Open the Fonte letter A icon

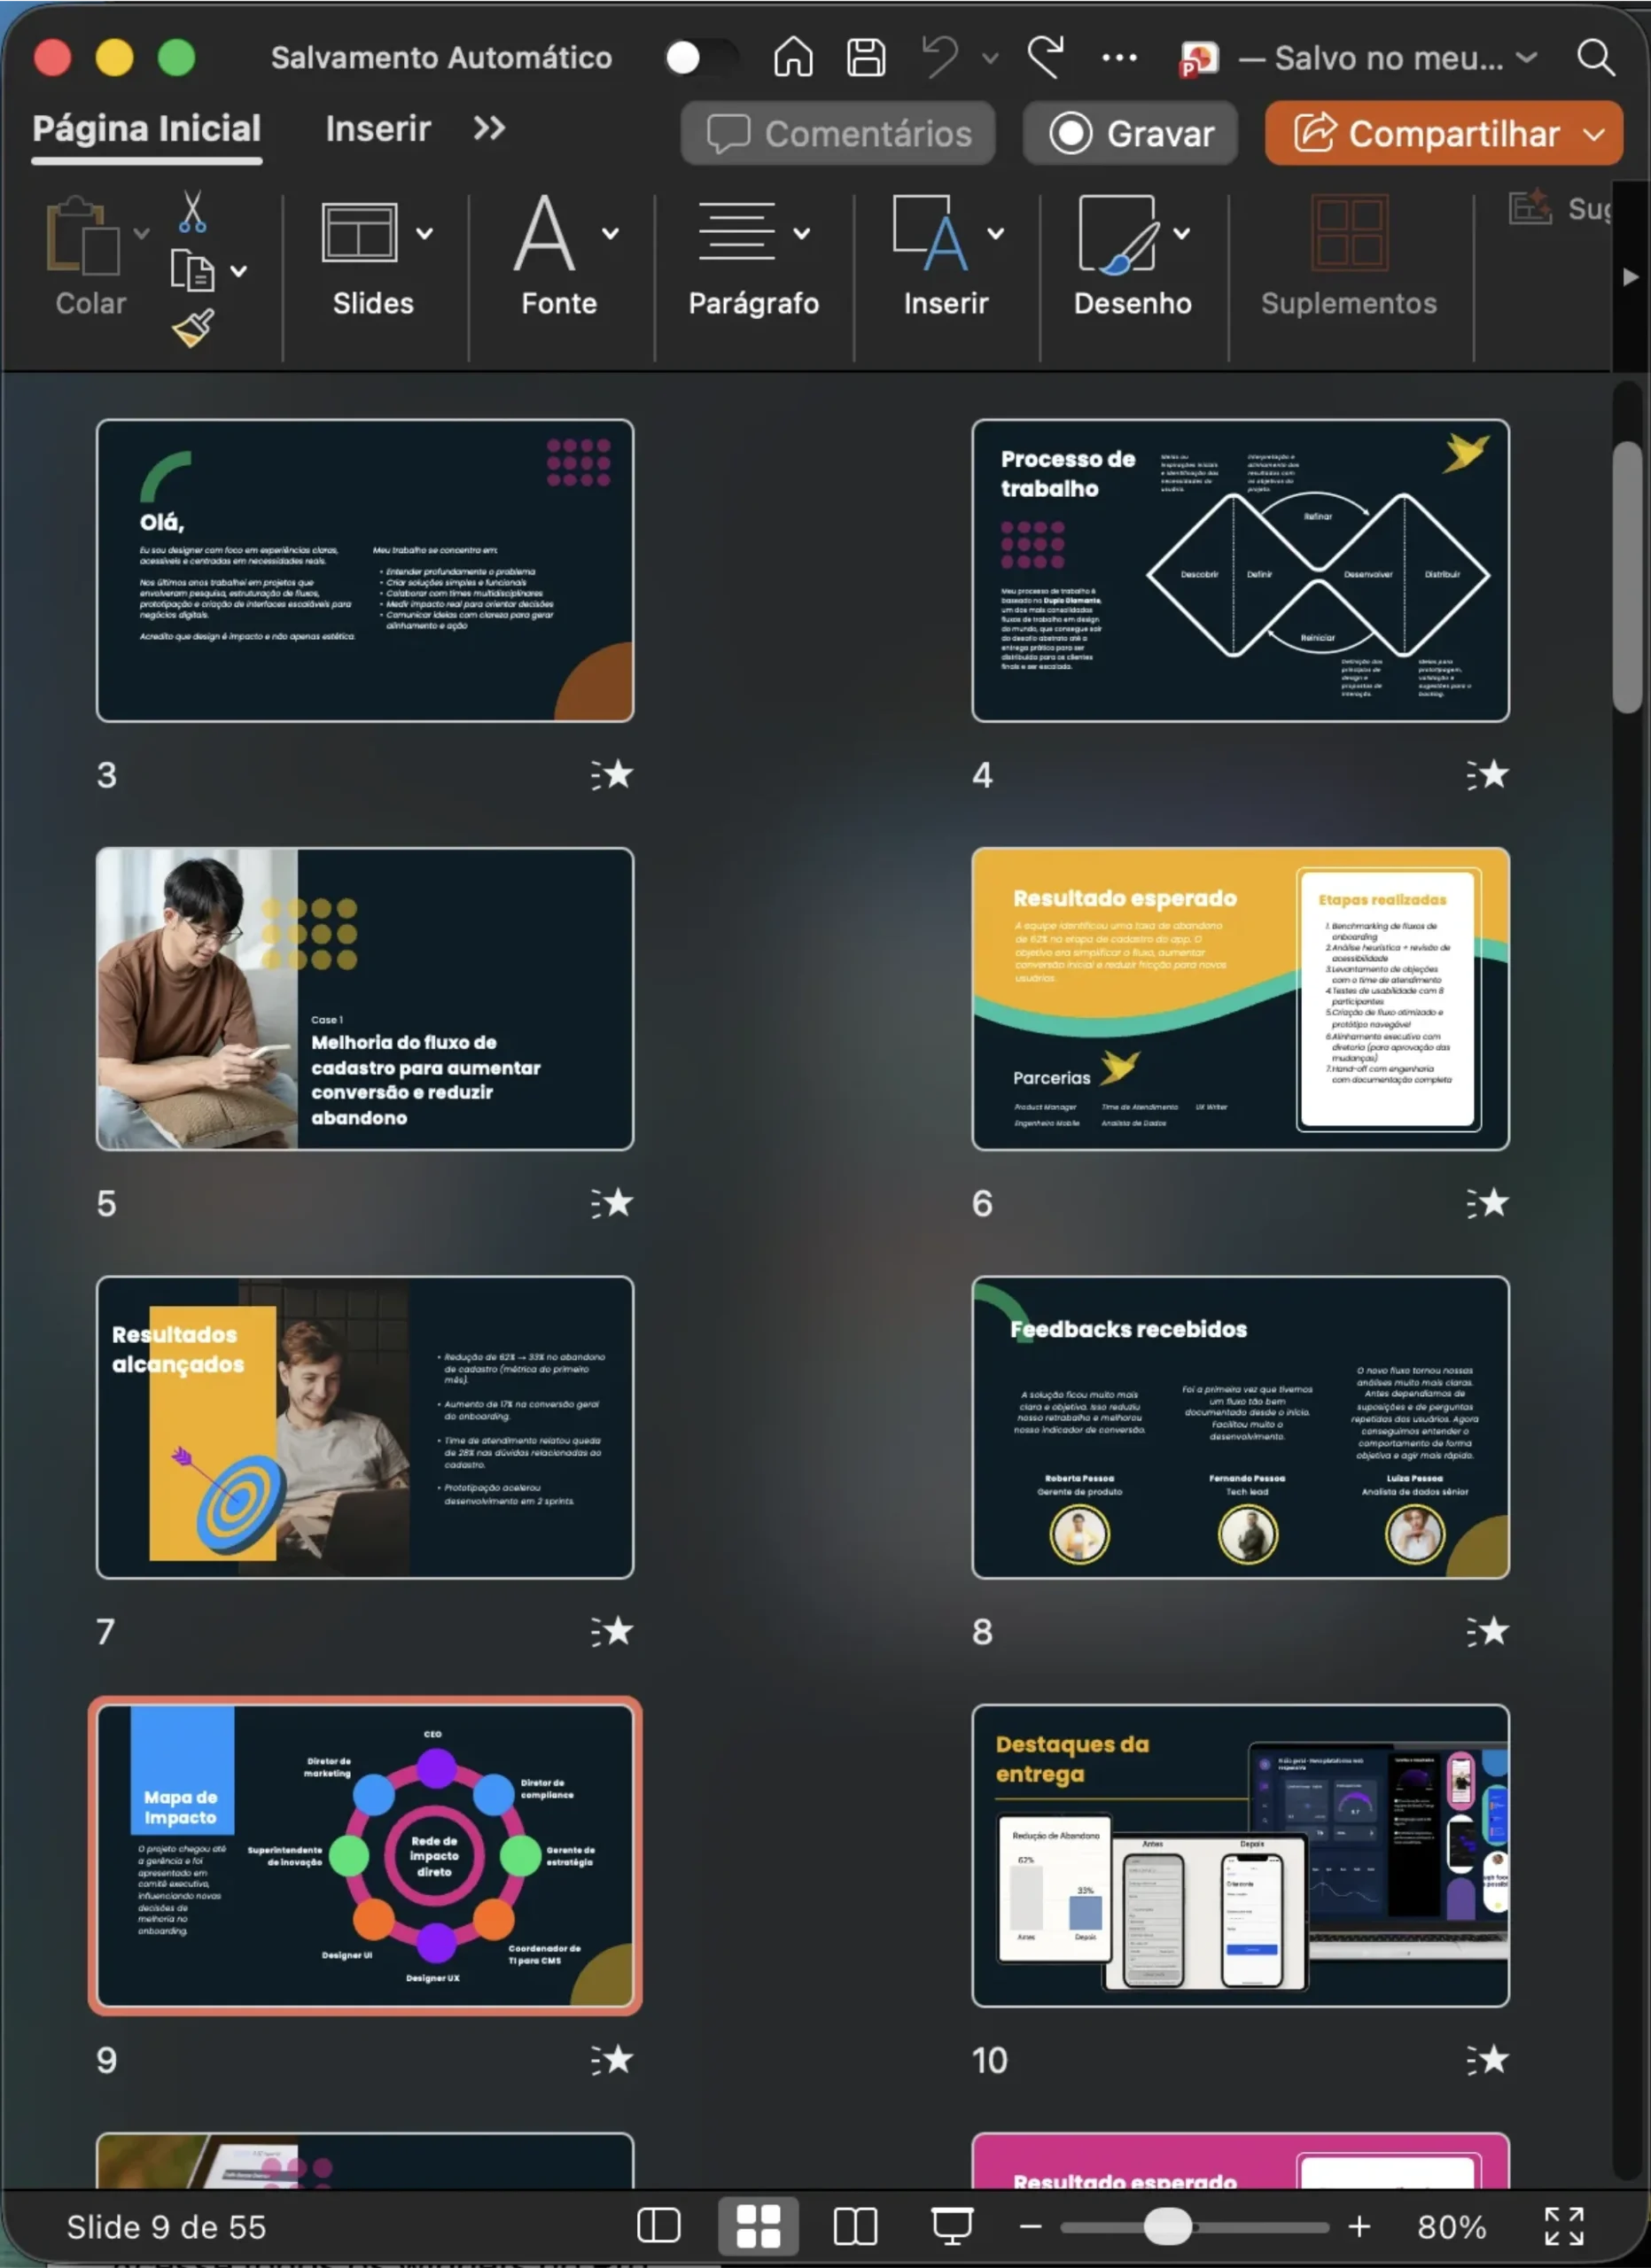click(545, 233)
